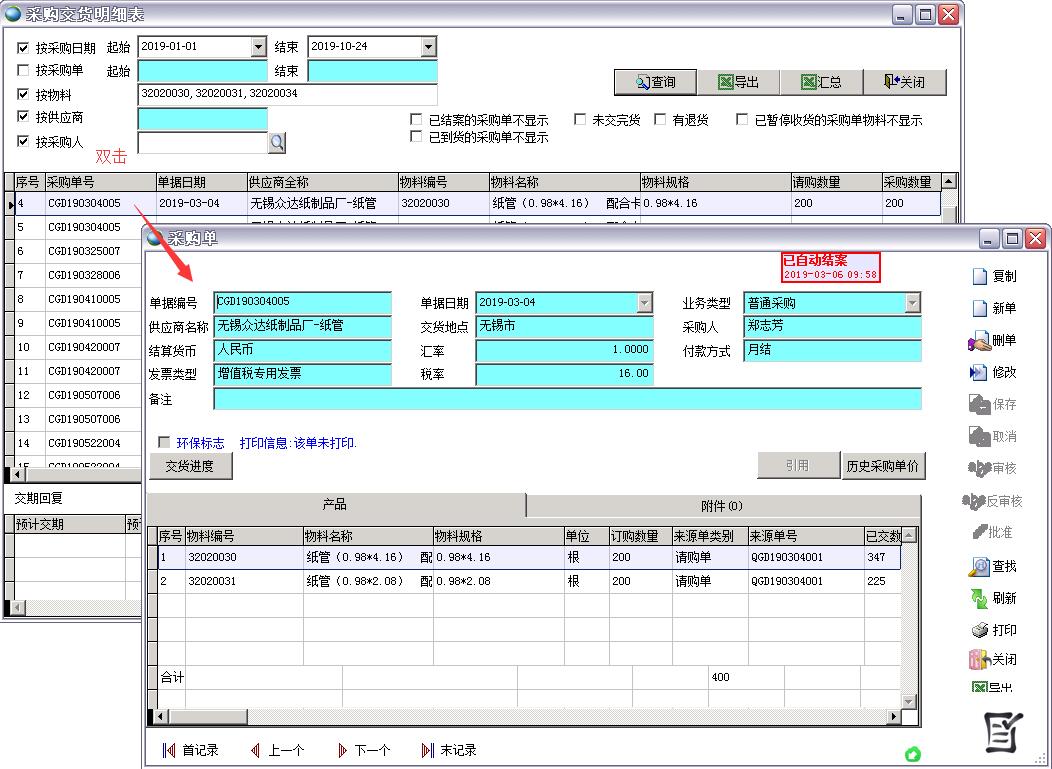Open the 单据日期 dropdown in 采购单
Screen dimensions: 1052x769
tap(644, 303)
